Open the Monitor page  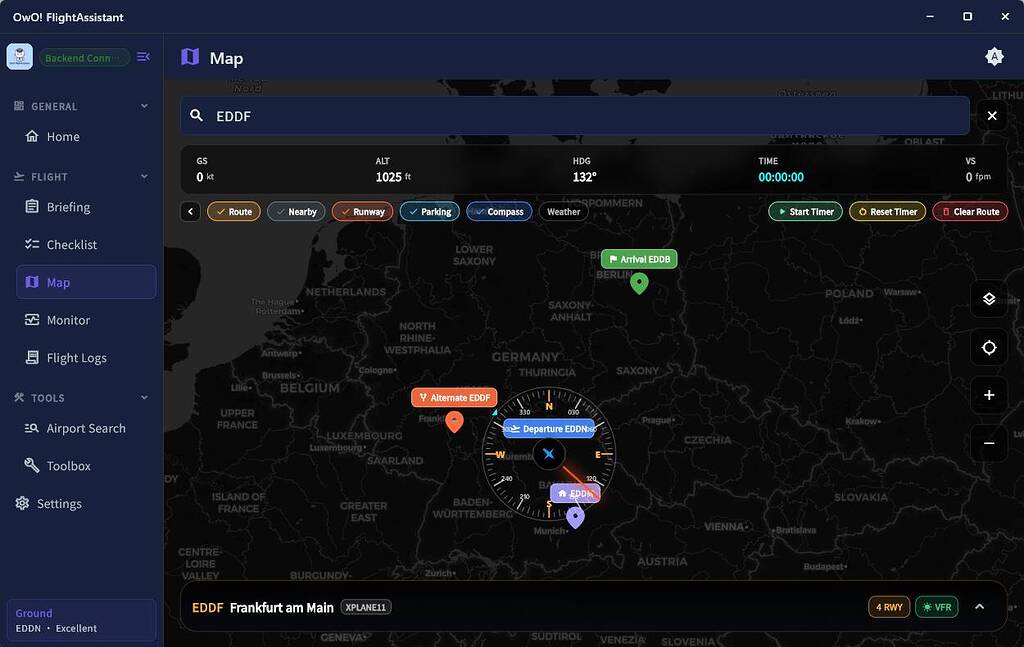click(86, 320)
